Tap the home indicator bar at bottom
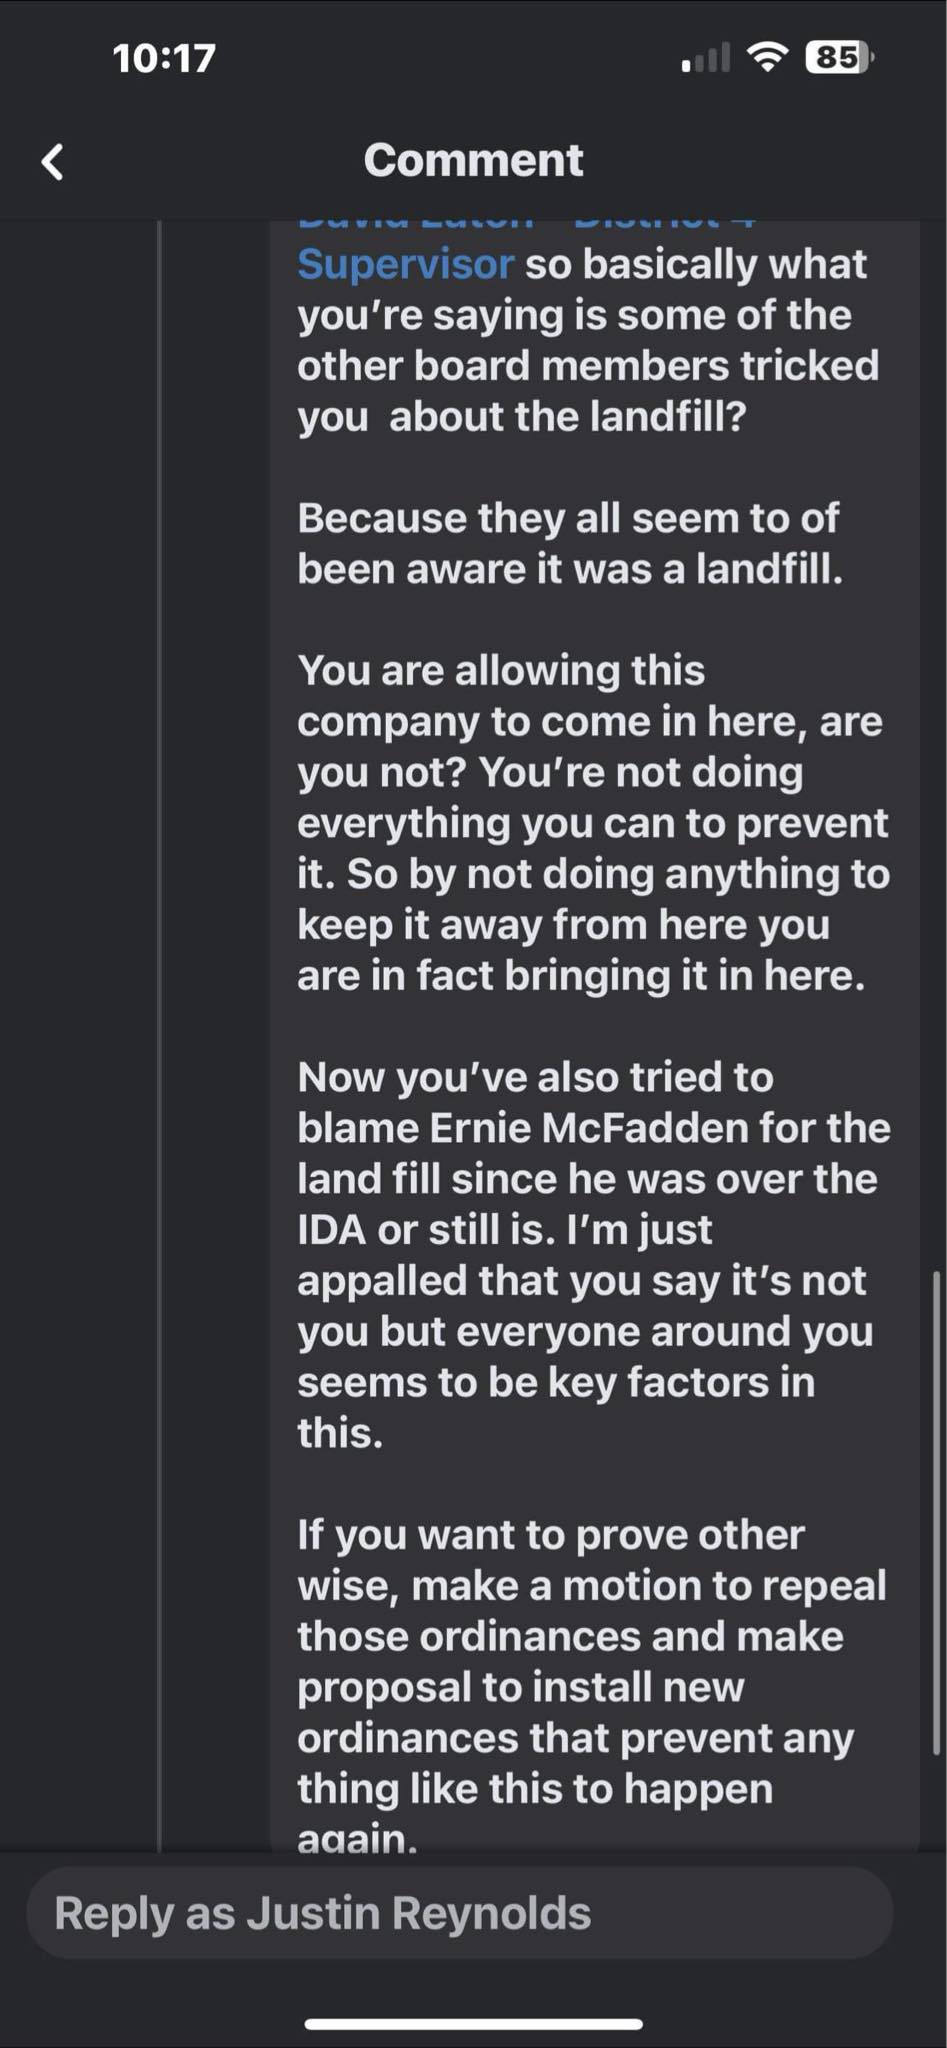The width and height of the screenshot is (947, 2048). (x=473, y=2024)
